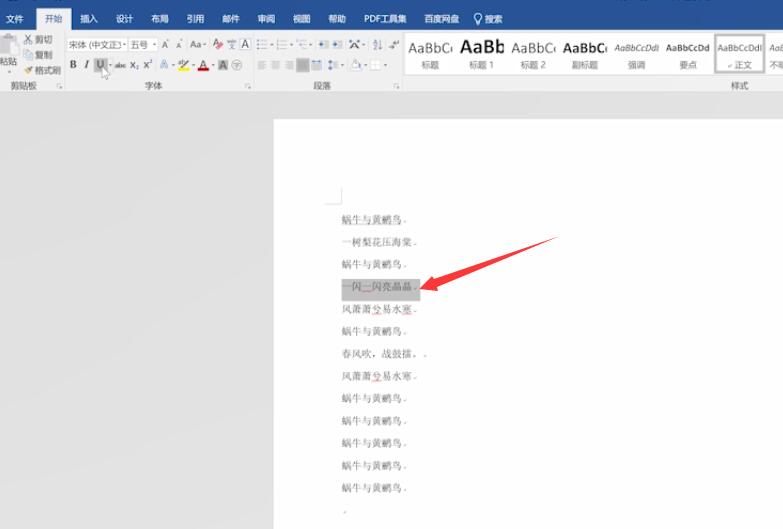Viewport: 783px width, 529px height.
Task: Click the Decrease Indent icon
Action: click(x=323, y=44)
